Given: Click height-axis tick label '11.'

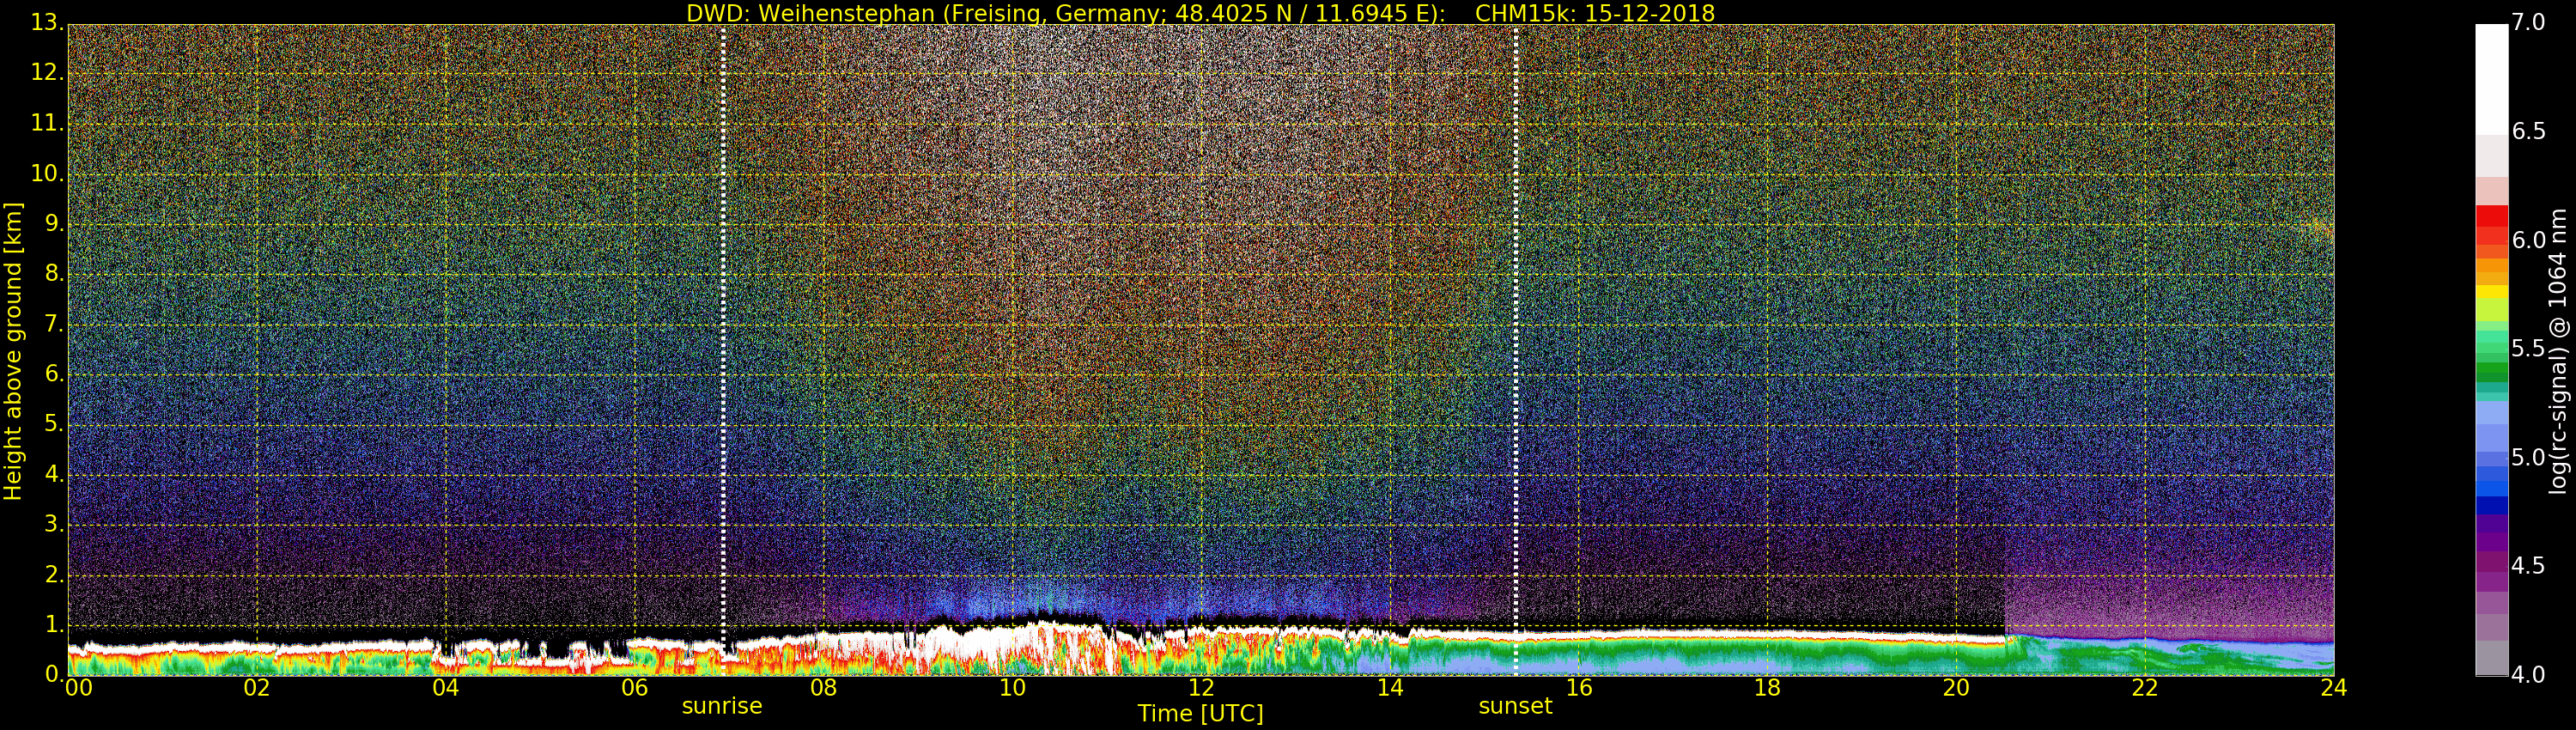Looking at the screenshot, I should (x=47, y=123).
